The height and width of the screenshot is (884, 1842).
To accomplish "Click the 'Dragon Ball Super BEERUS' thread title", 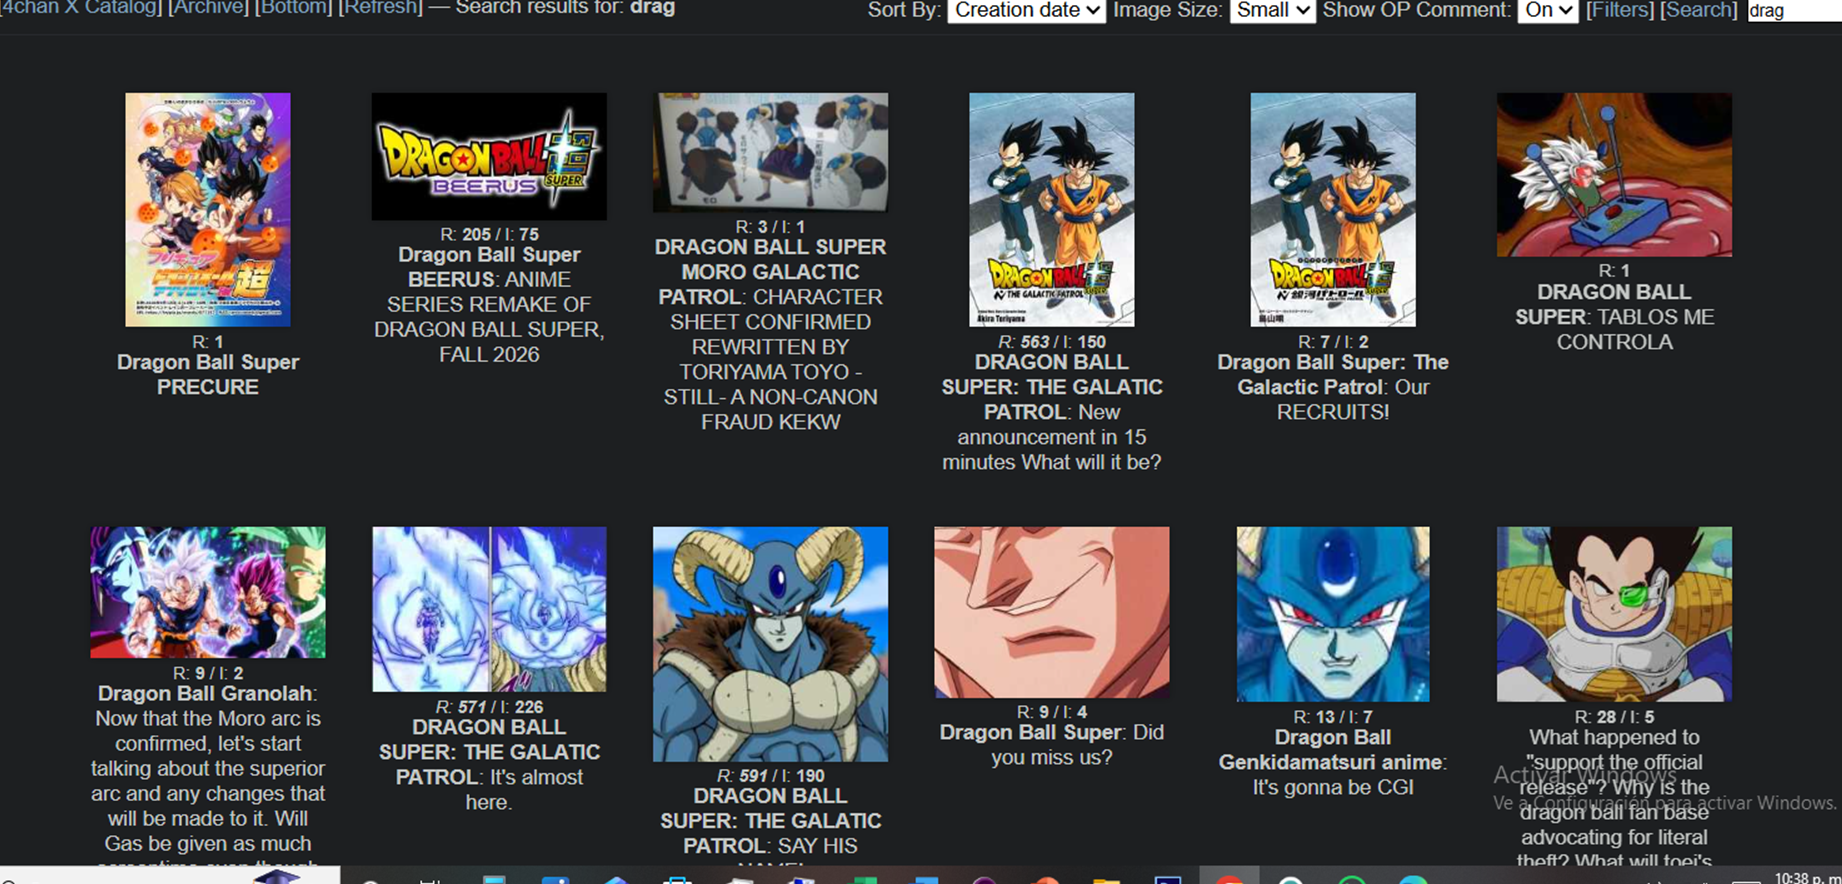I will (x=489, y=267).
